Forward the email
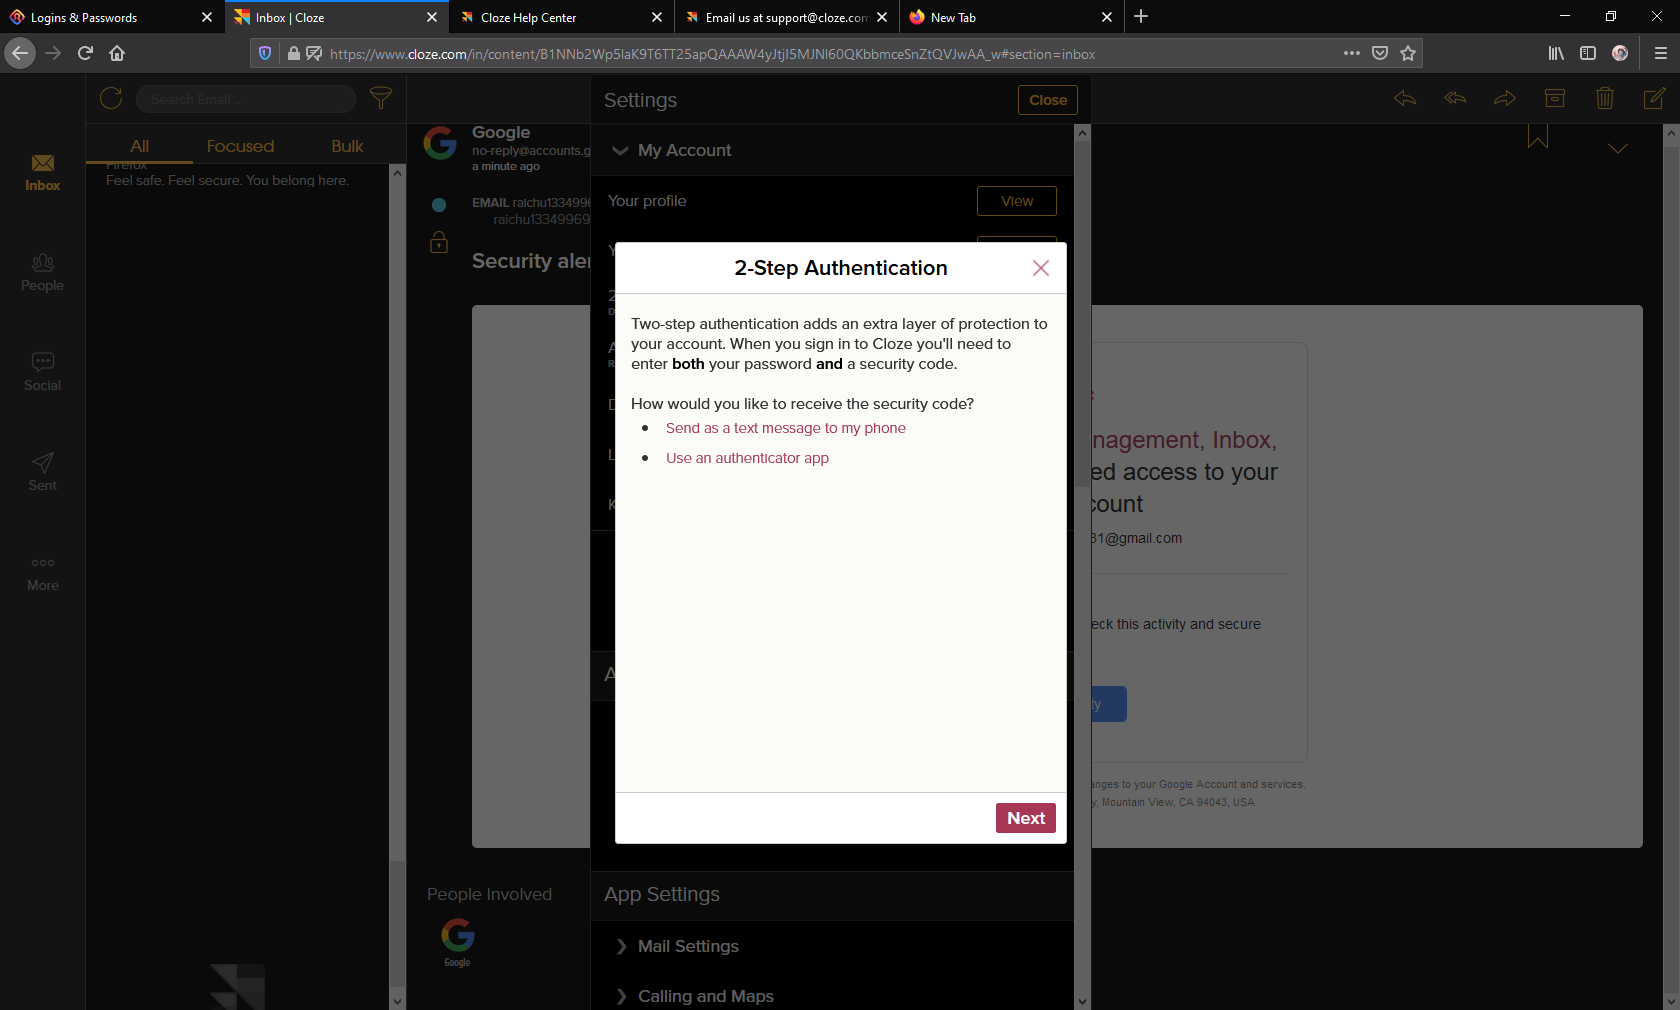Screen dimensions: 1680x1010 point(1505,98)
